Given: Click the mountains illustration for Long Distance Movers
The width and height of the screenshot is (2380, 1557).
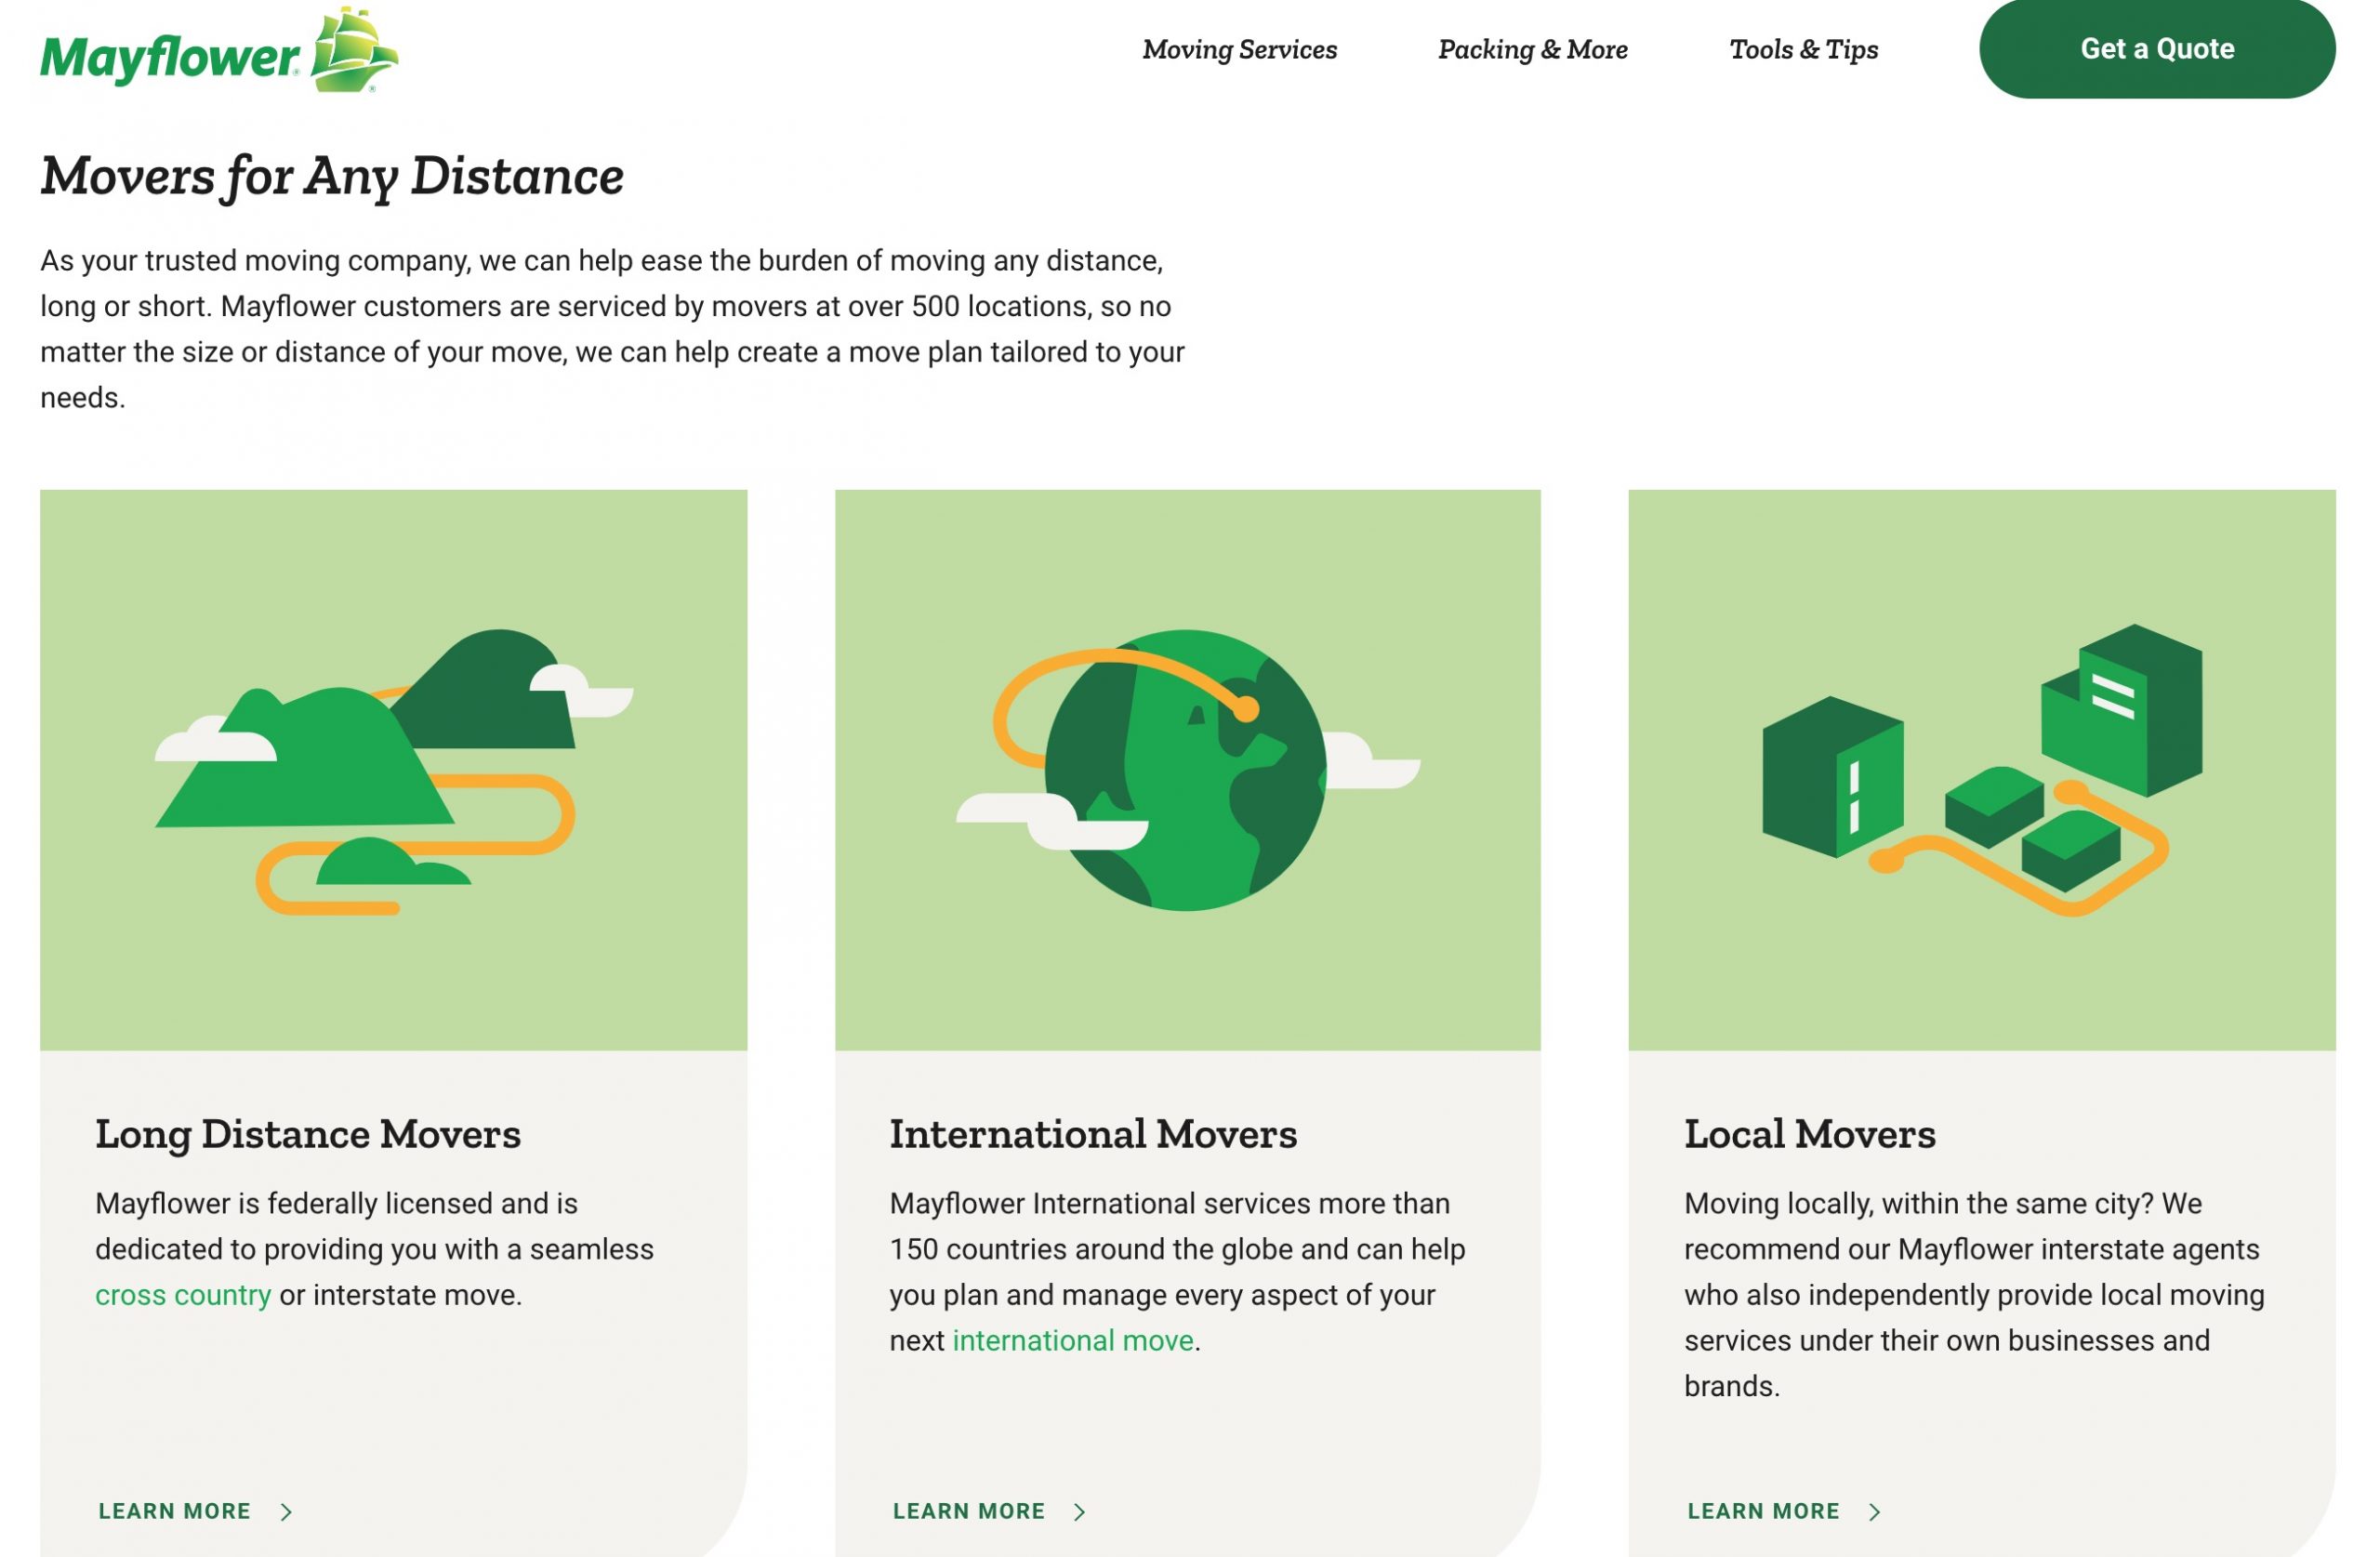Looking at the screenshot, I should (x=393, y=770).
